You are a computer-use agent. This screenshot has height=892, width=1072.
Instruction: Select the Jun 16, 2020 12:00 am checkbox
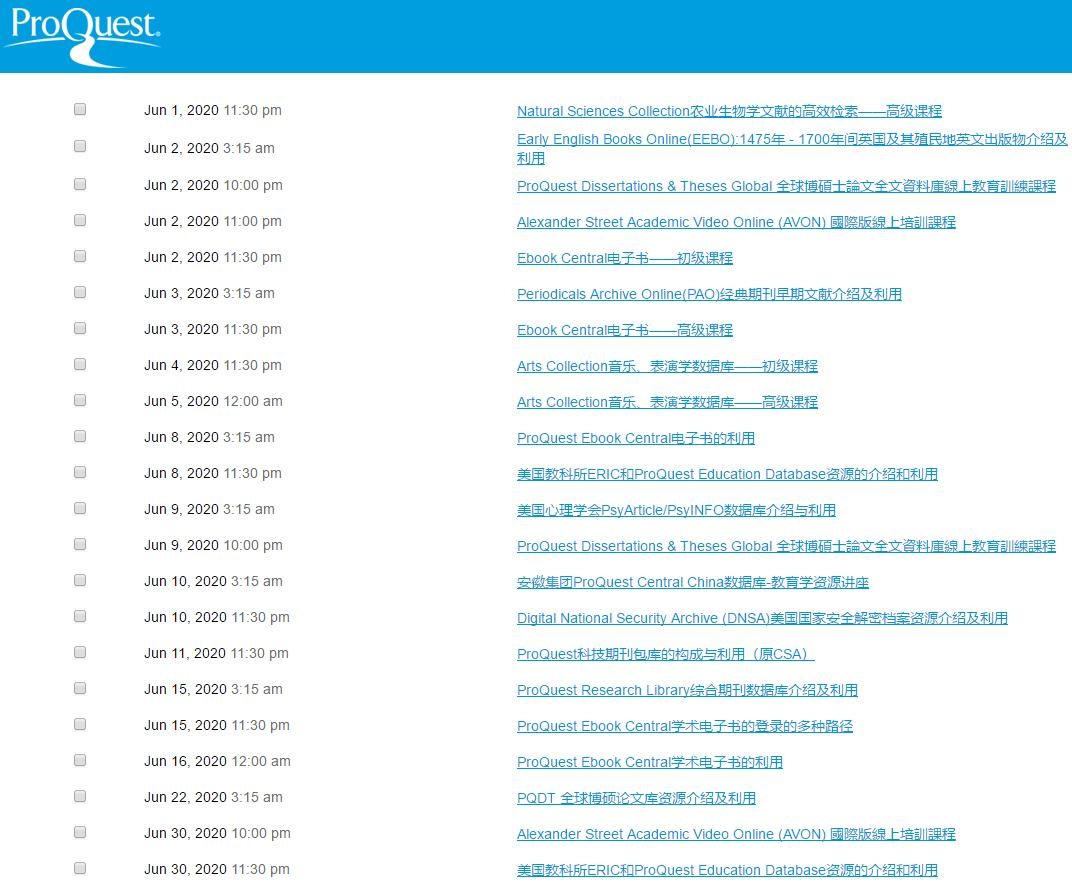pos(80,760)
